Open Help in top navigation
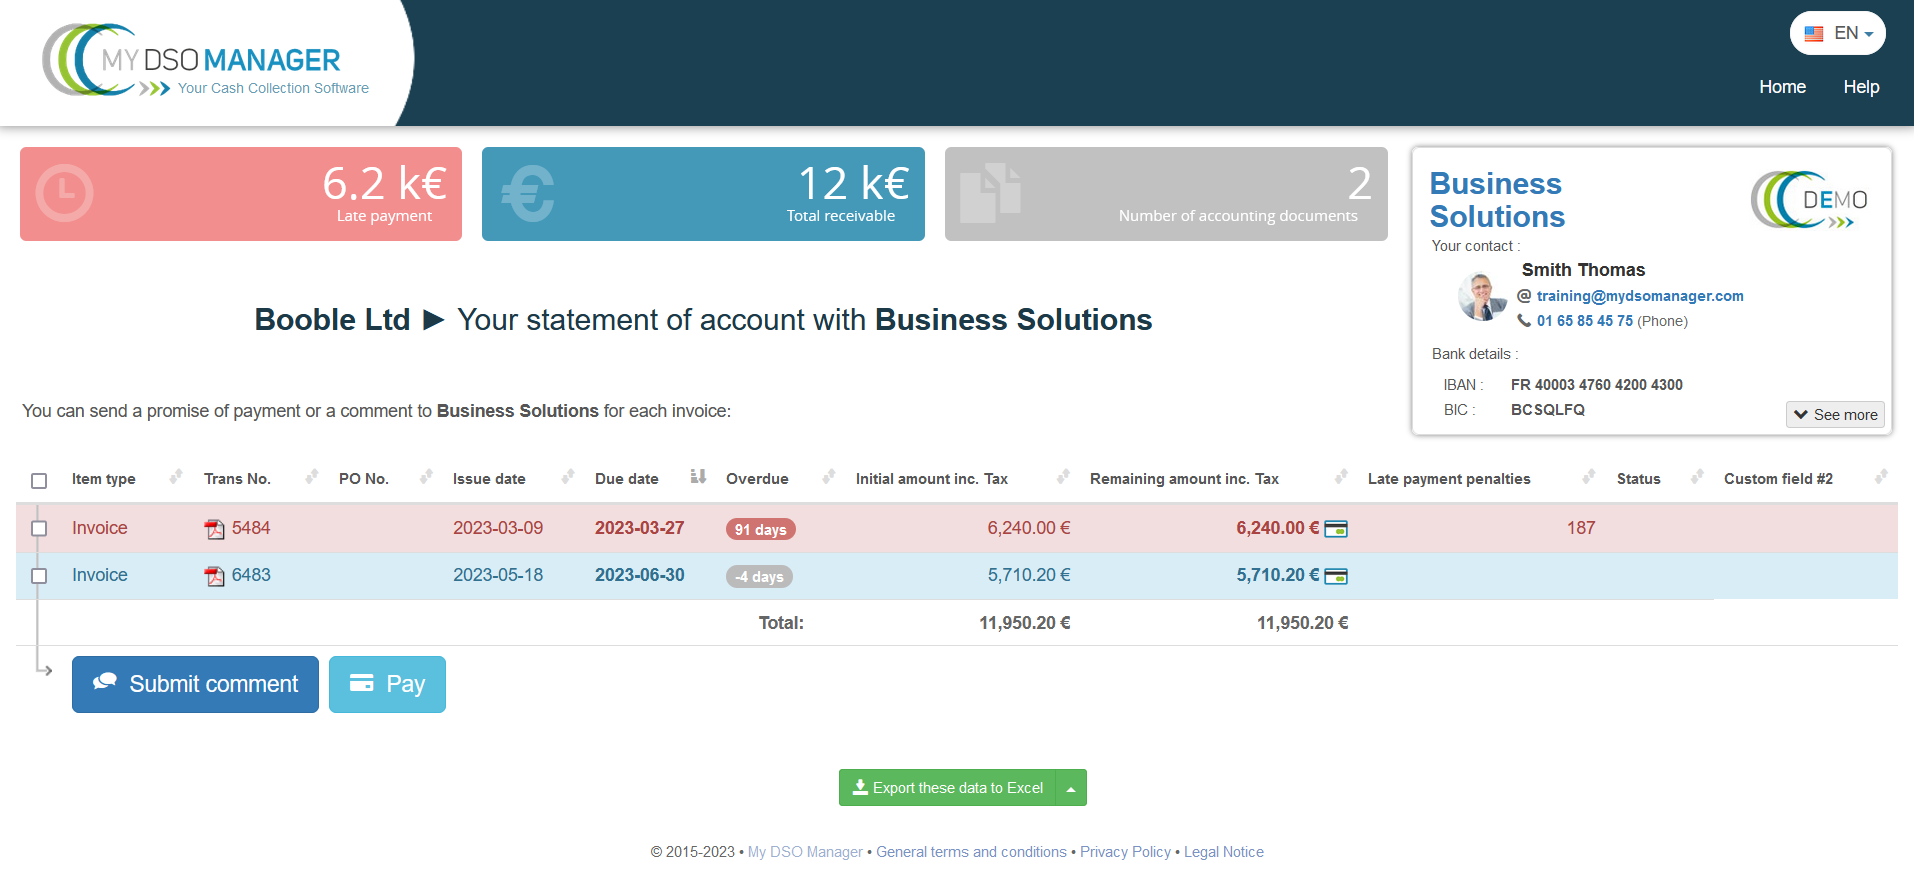This screenshot has width=1914, height=872. tap(1861, 87)
